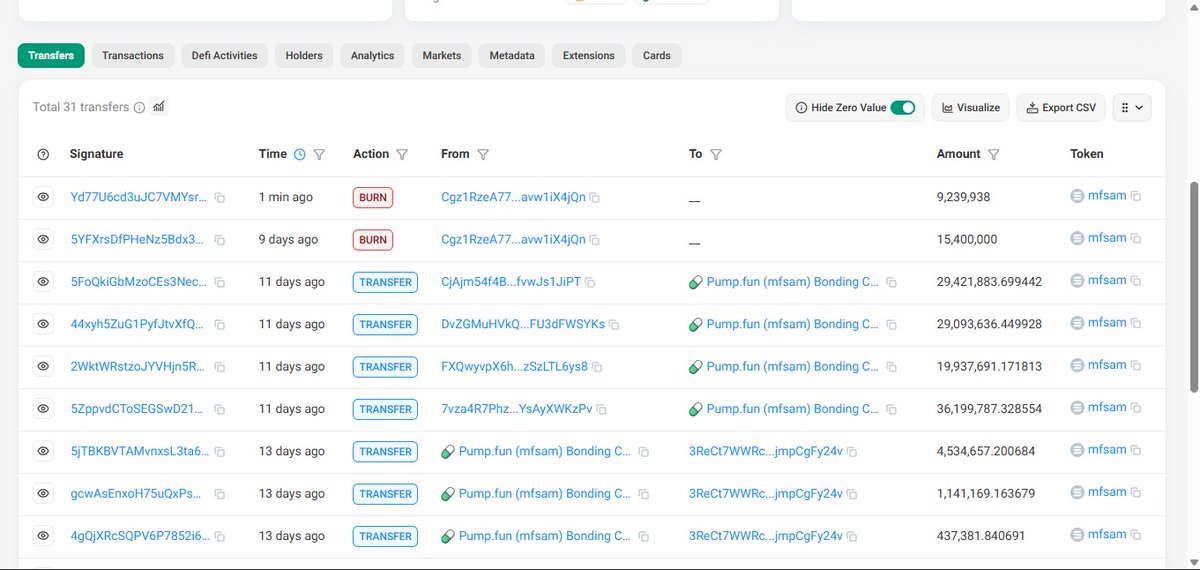Copy signature 2WktWRstzoJYVHjn5R
Screen dimensions: 1200x570
219,367
